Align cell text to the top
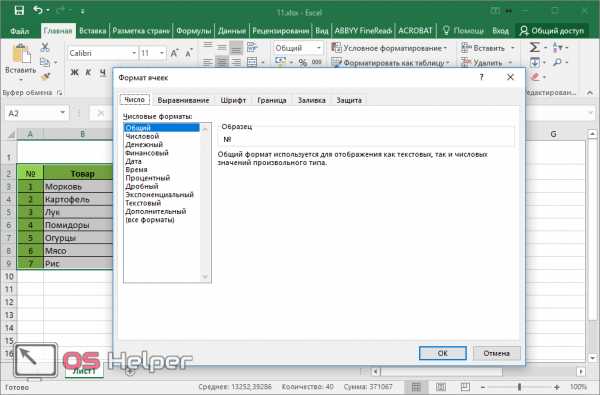Screen dimensions: 600x395 coord(208,47)
